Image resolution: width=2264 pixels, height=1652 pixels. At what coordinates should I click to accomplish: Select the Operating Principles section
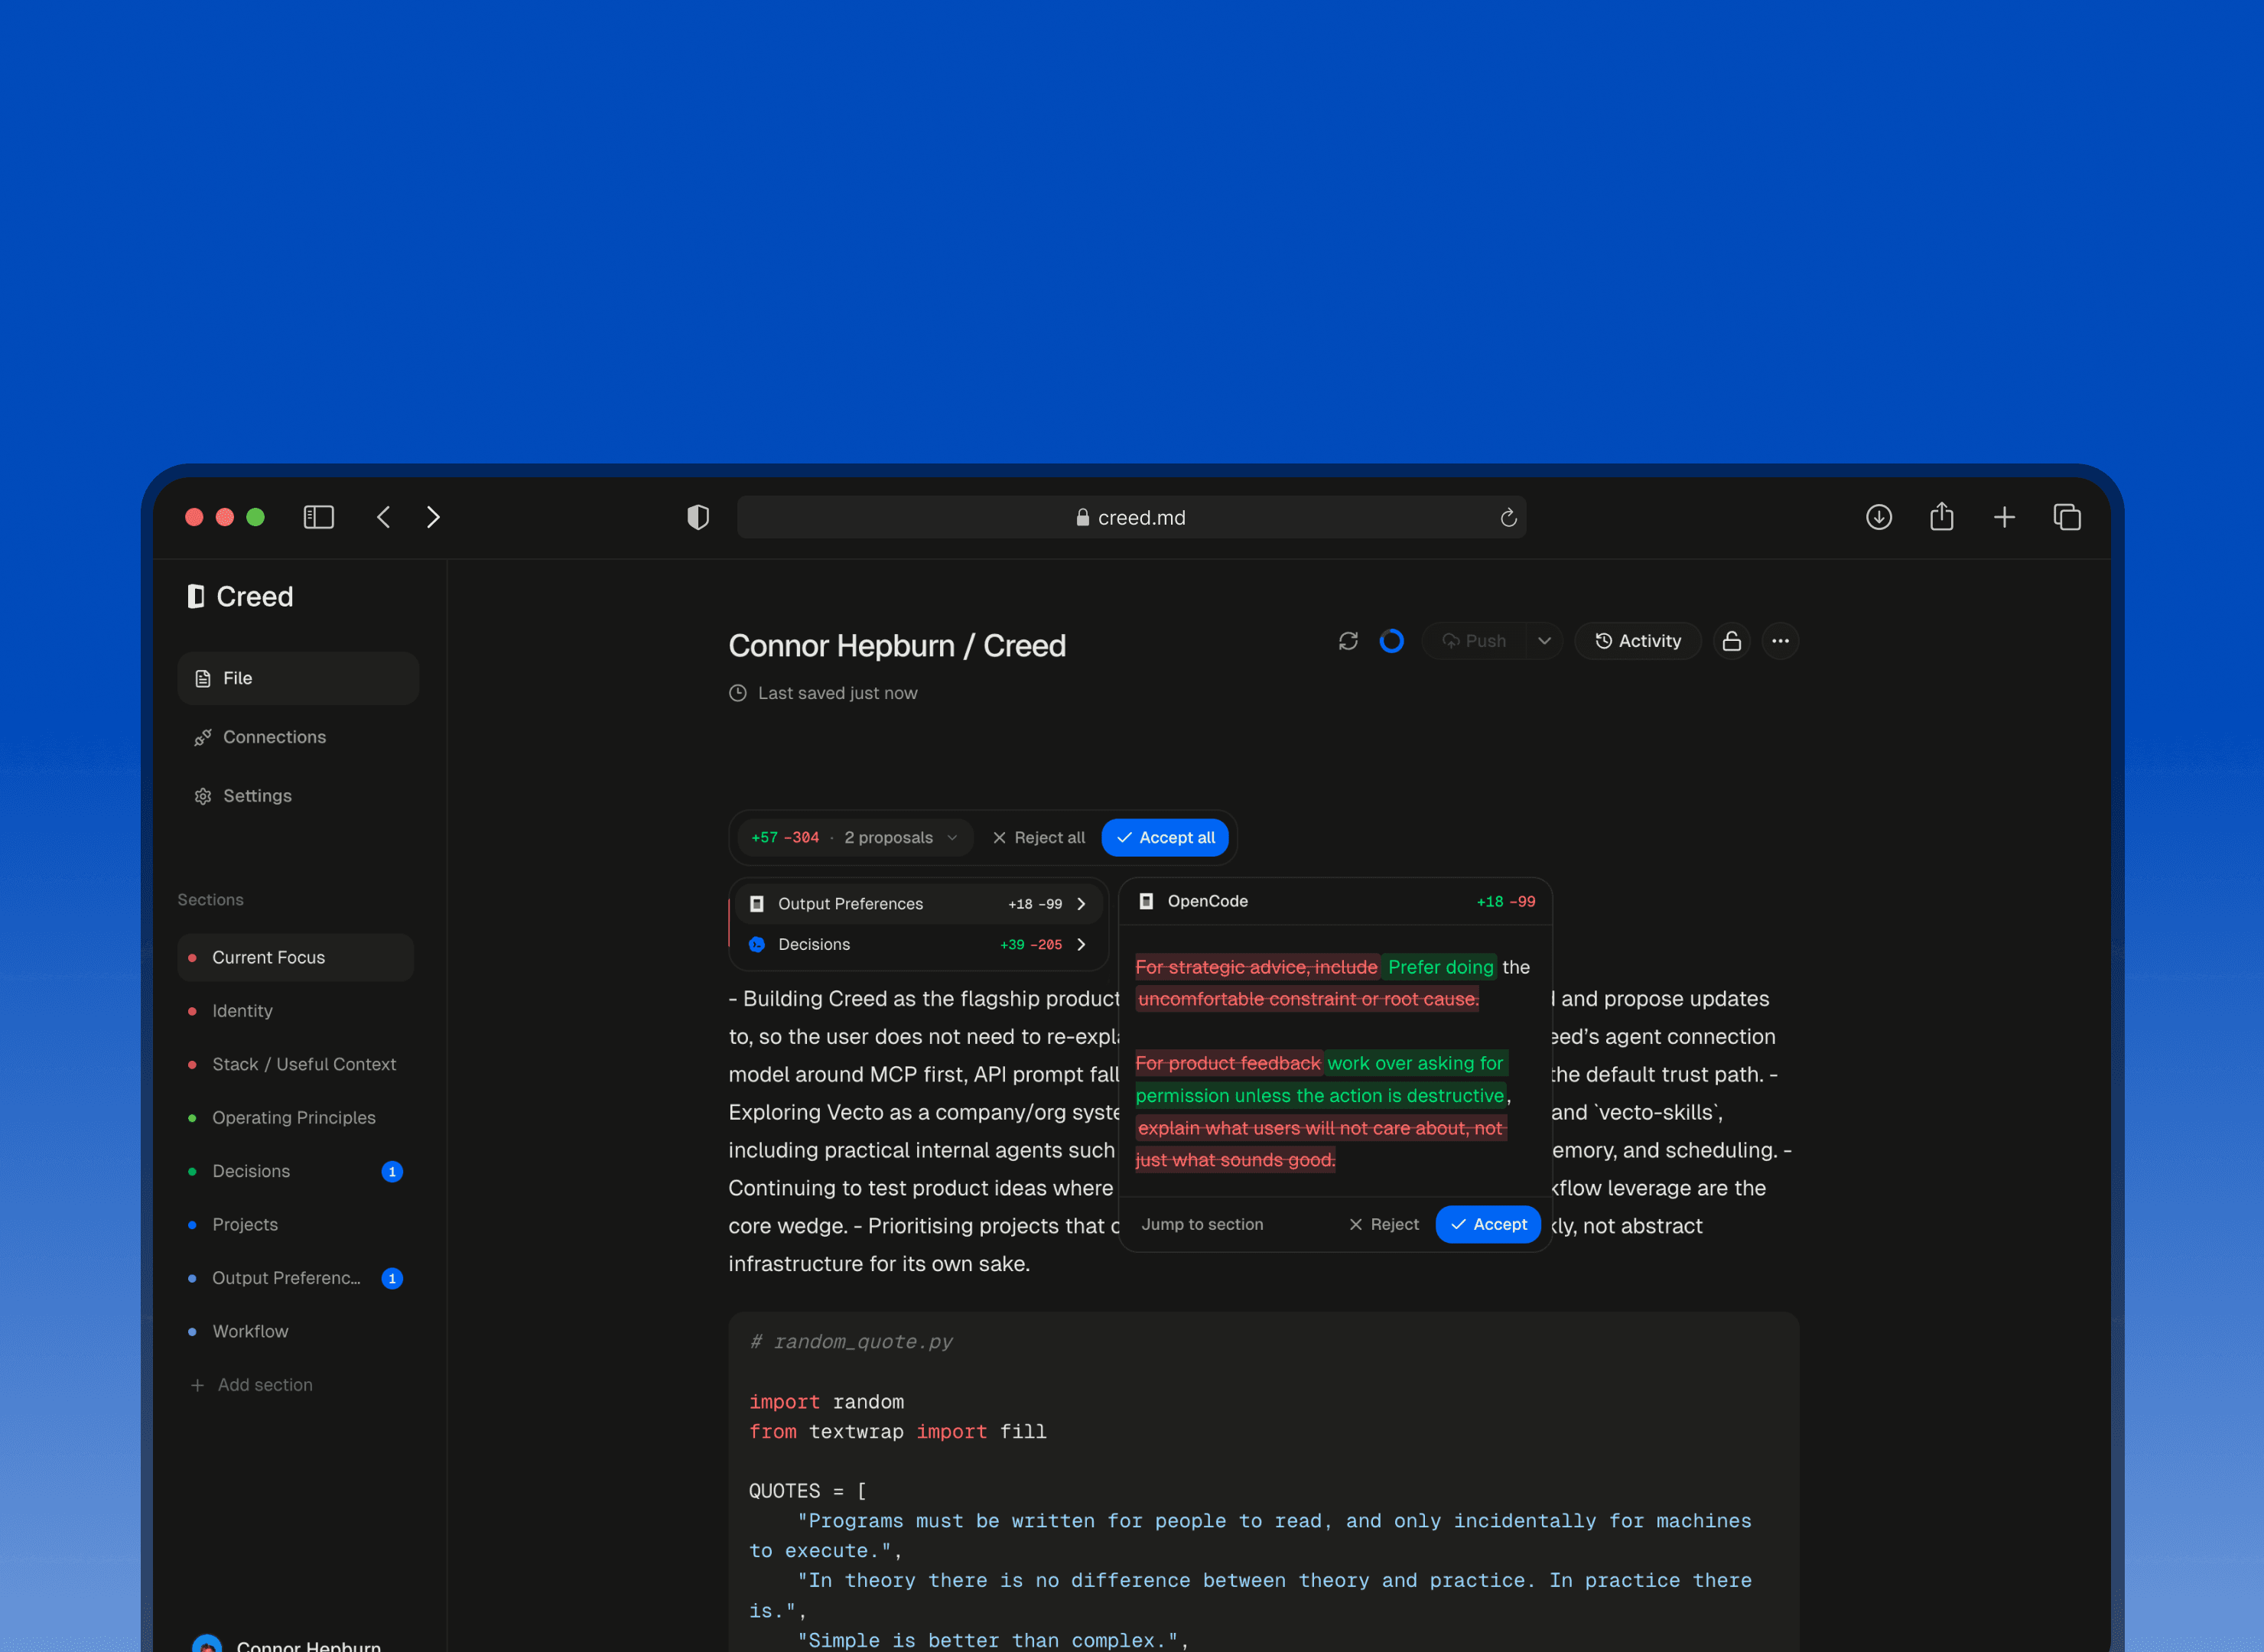pos(295,1118)
